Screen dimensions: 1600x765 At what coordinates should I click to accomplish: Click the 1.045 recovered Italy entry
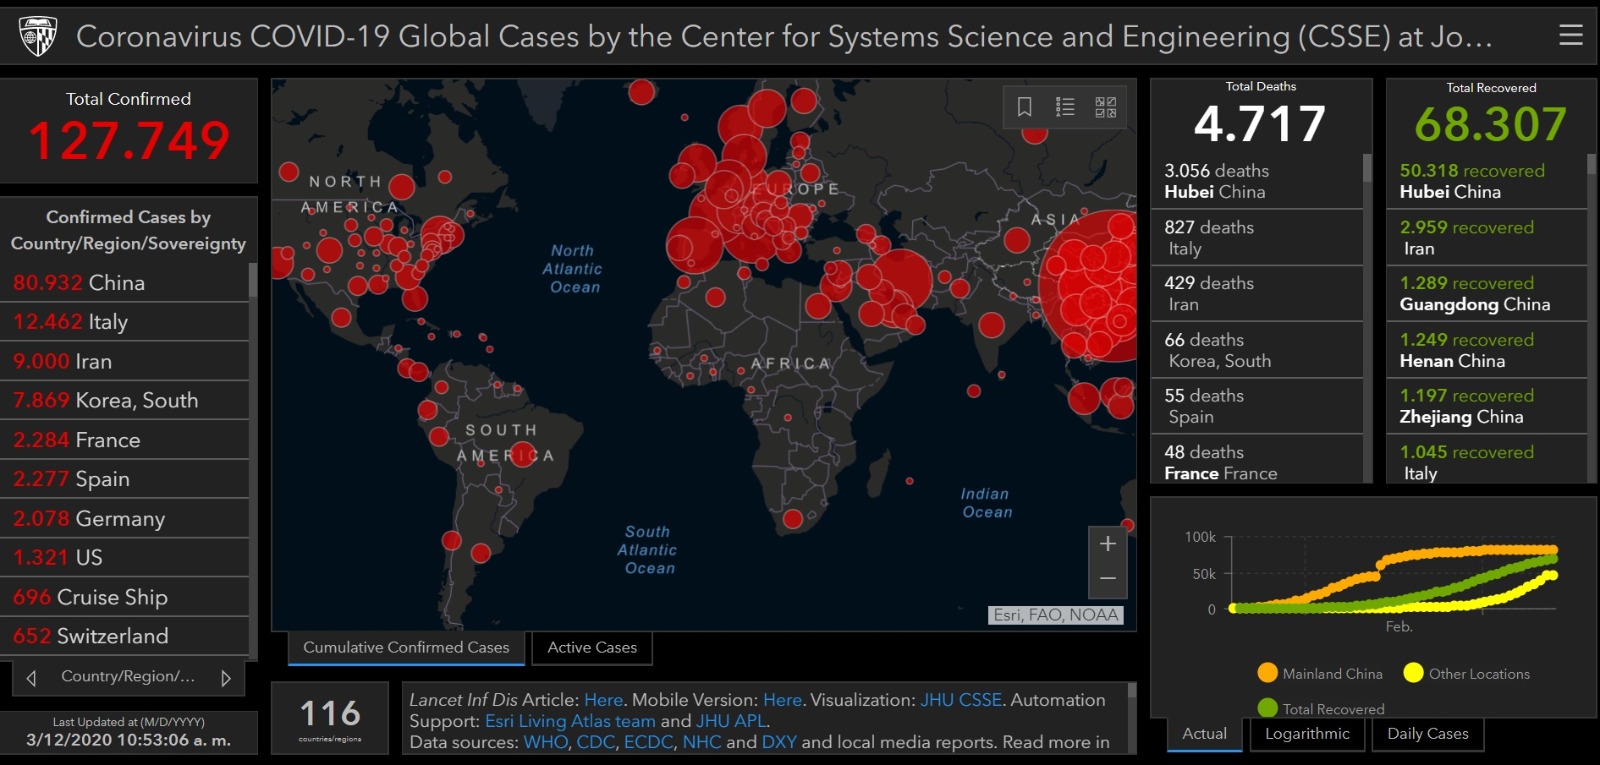1487,460
